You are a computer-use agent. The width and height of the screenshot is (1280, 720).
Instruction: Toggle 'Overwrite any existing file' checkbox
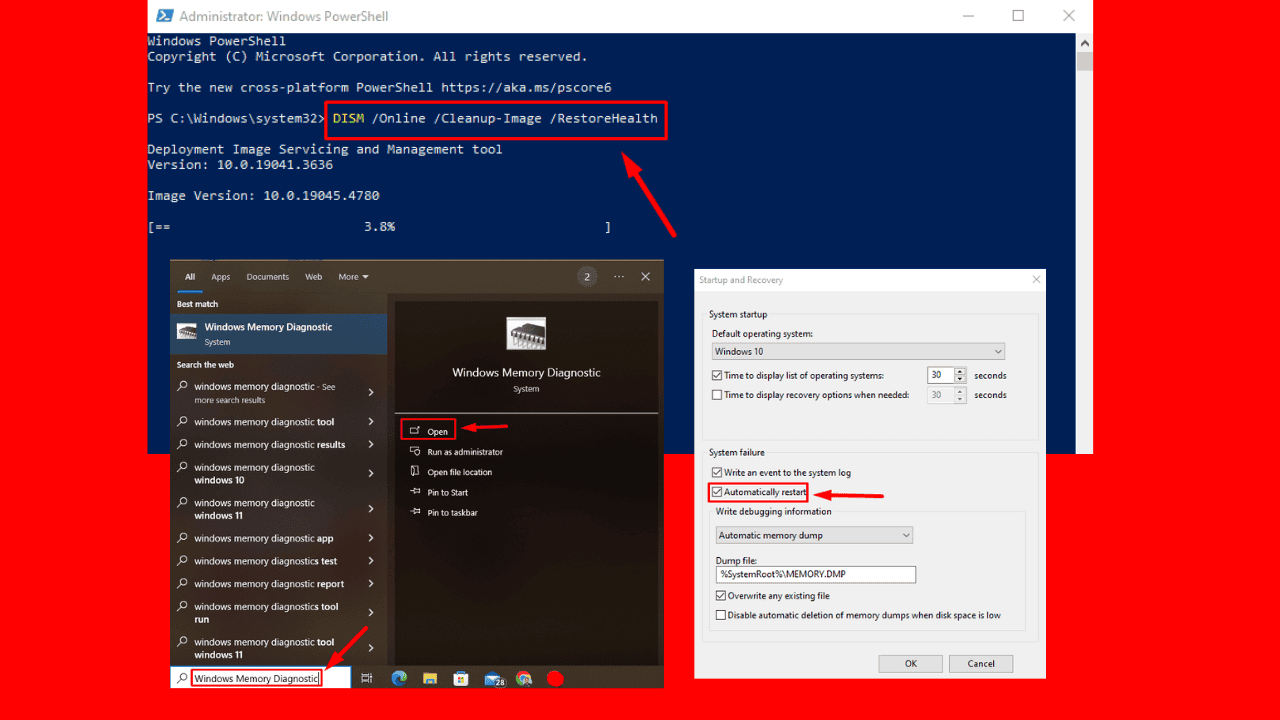coord(721,596)
